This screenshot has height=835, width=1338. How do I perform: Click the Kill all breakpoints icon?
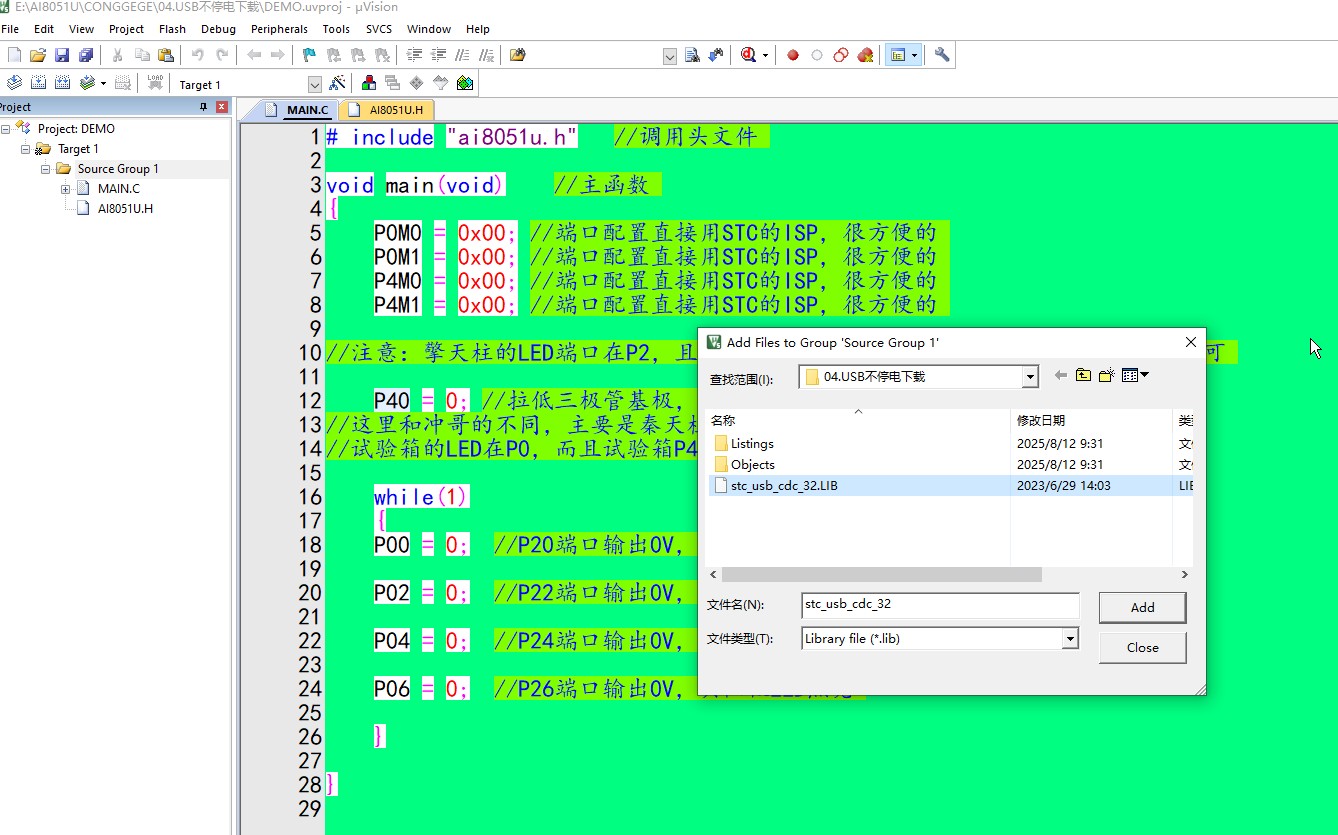[x=866, y=55]
